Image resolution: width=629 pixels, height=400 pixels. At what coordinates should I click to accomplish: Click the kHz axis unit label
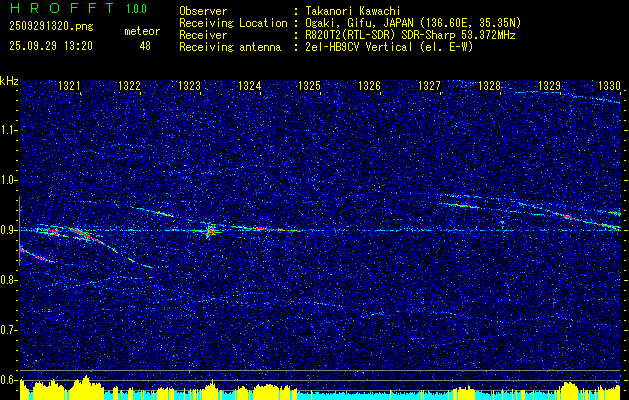[x=9, y=81]
